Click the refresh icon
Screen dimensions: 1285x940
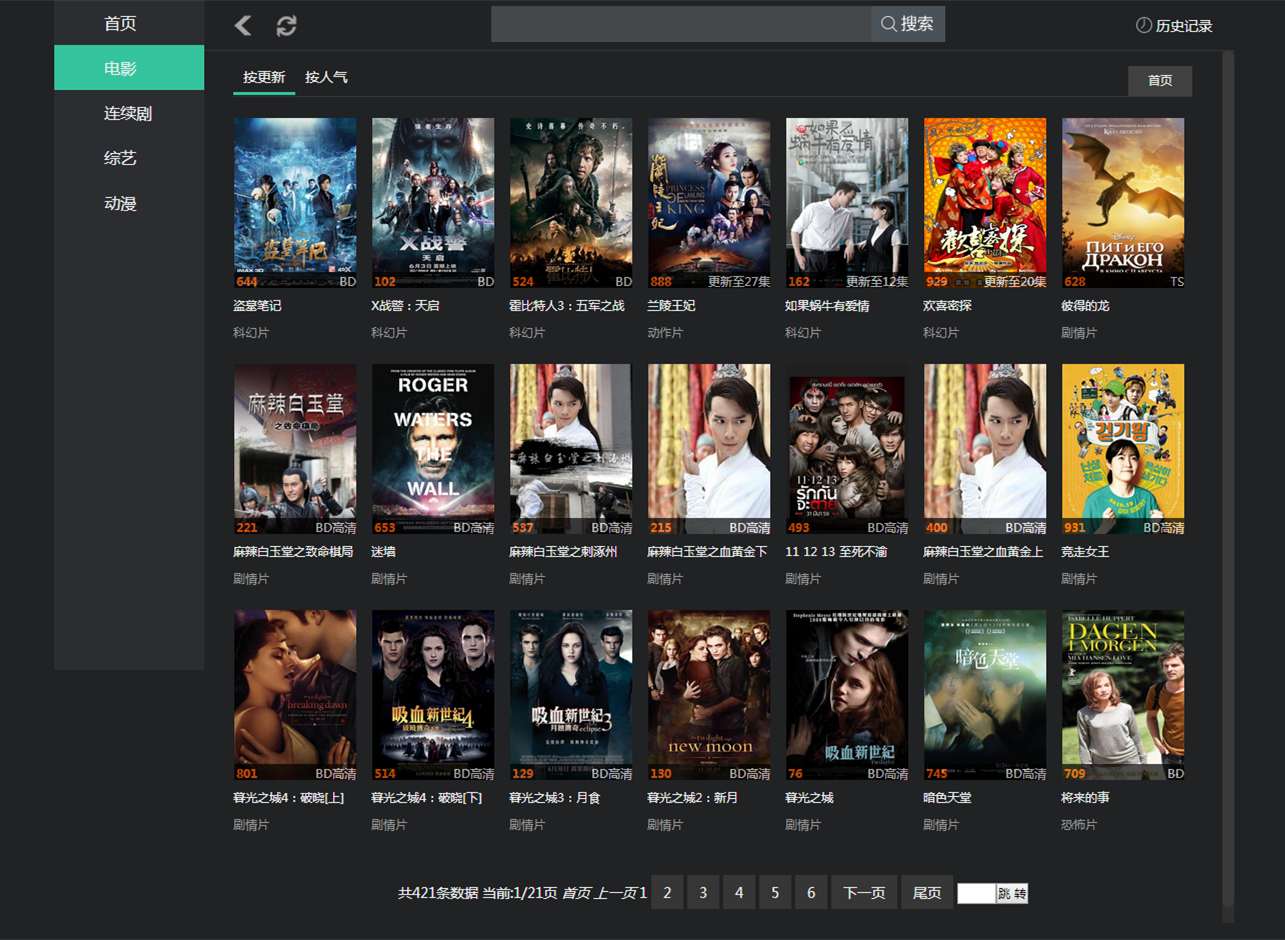coord(286,25)
